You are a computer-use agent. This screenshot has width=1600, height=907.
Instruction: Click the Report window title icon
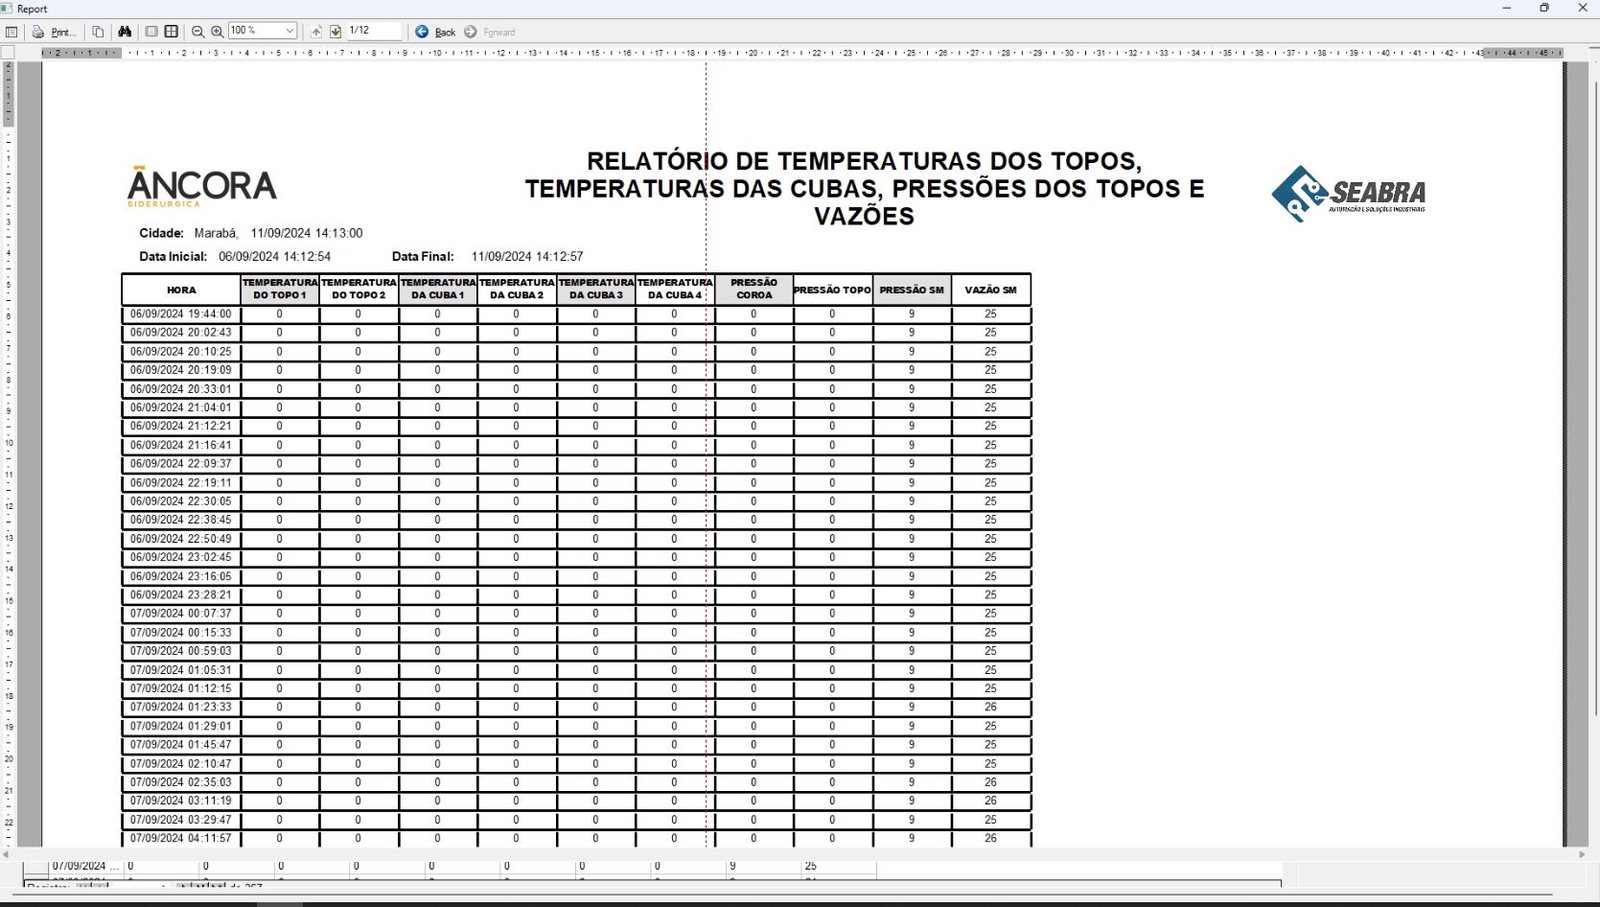pyautogui.click(x=7, y=8)
